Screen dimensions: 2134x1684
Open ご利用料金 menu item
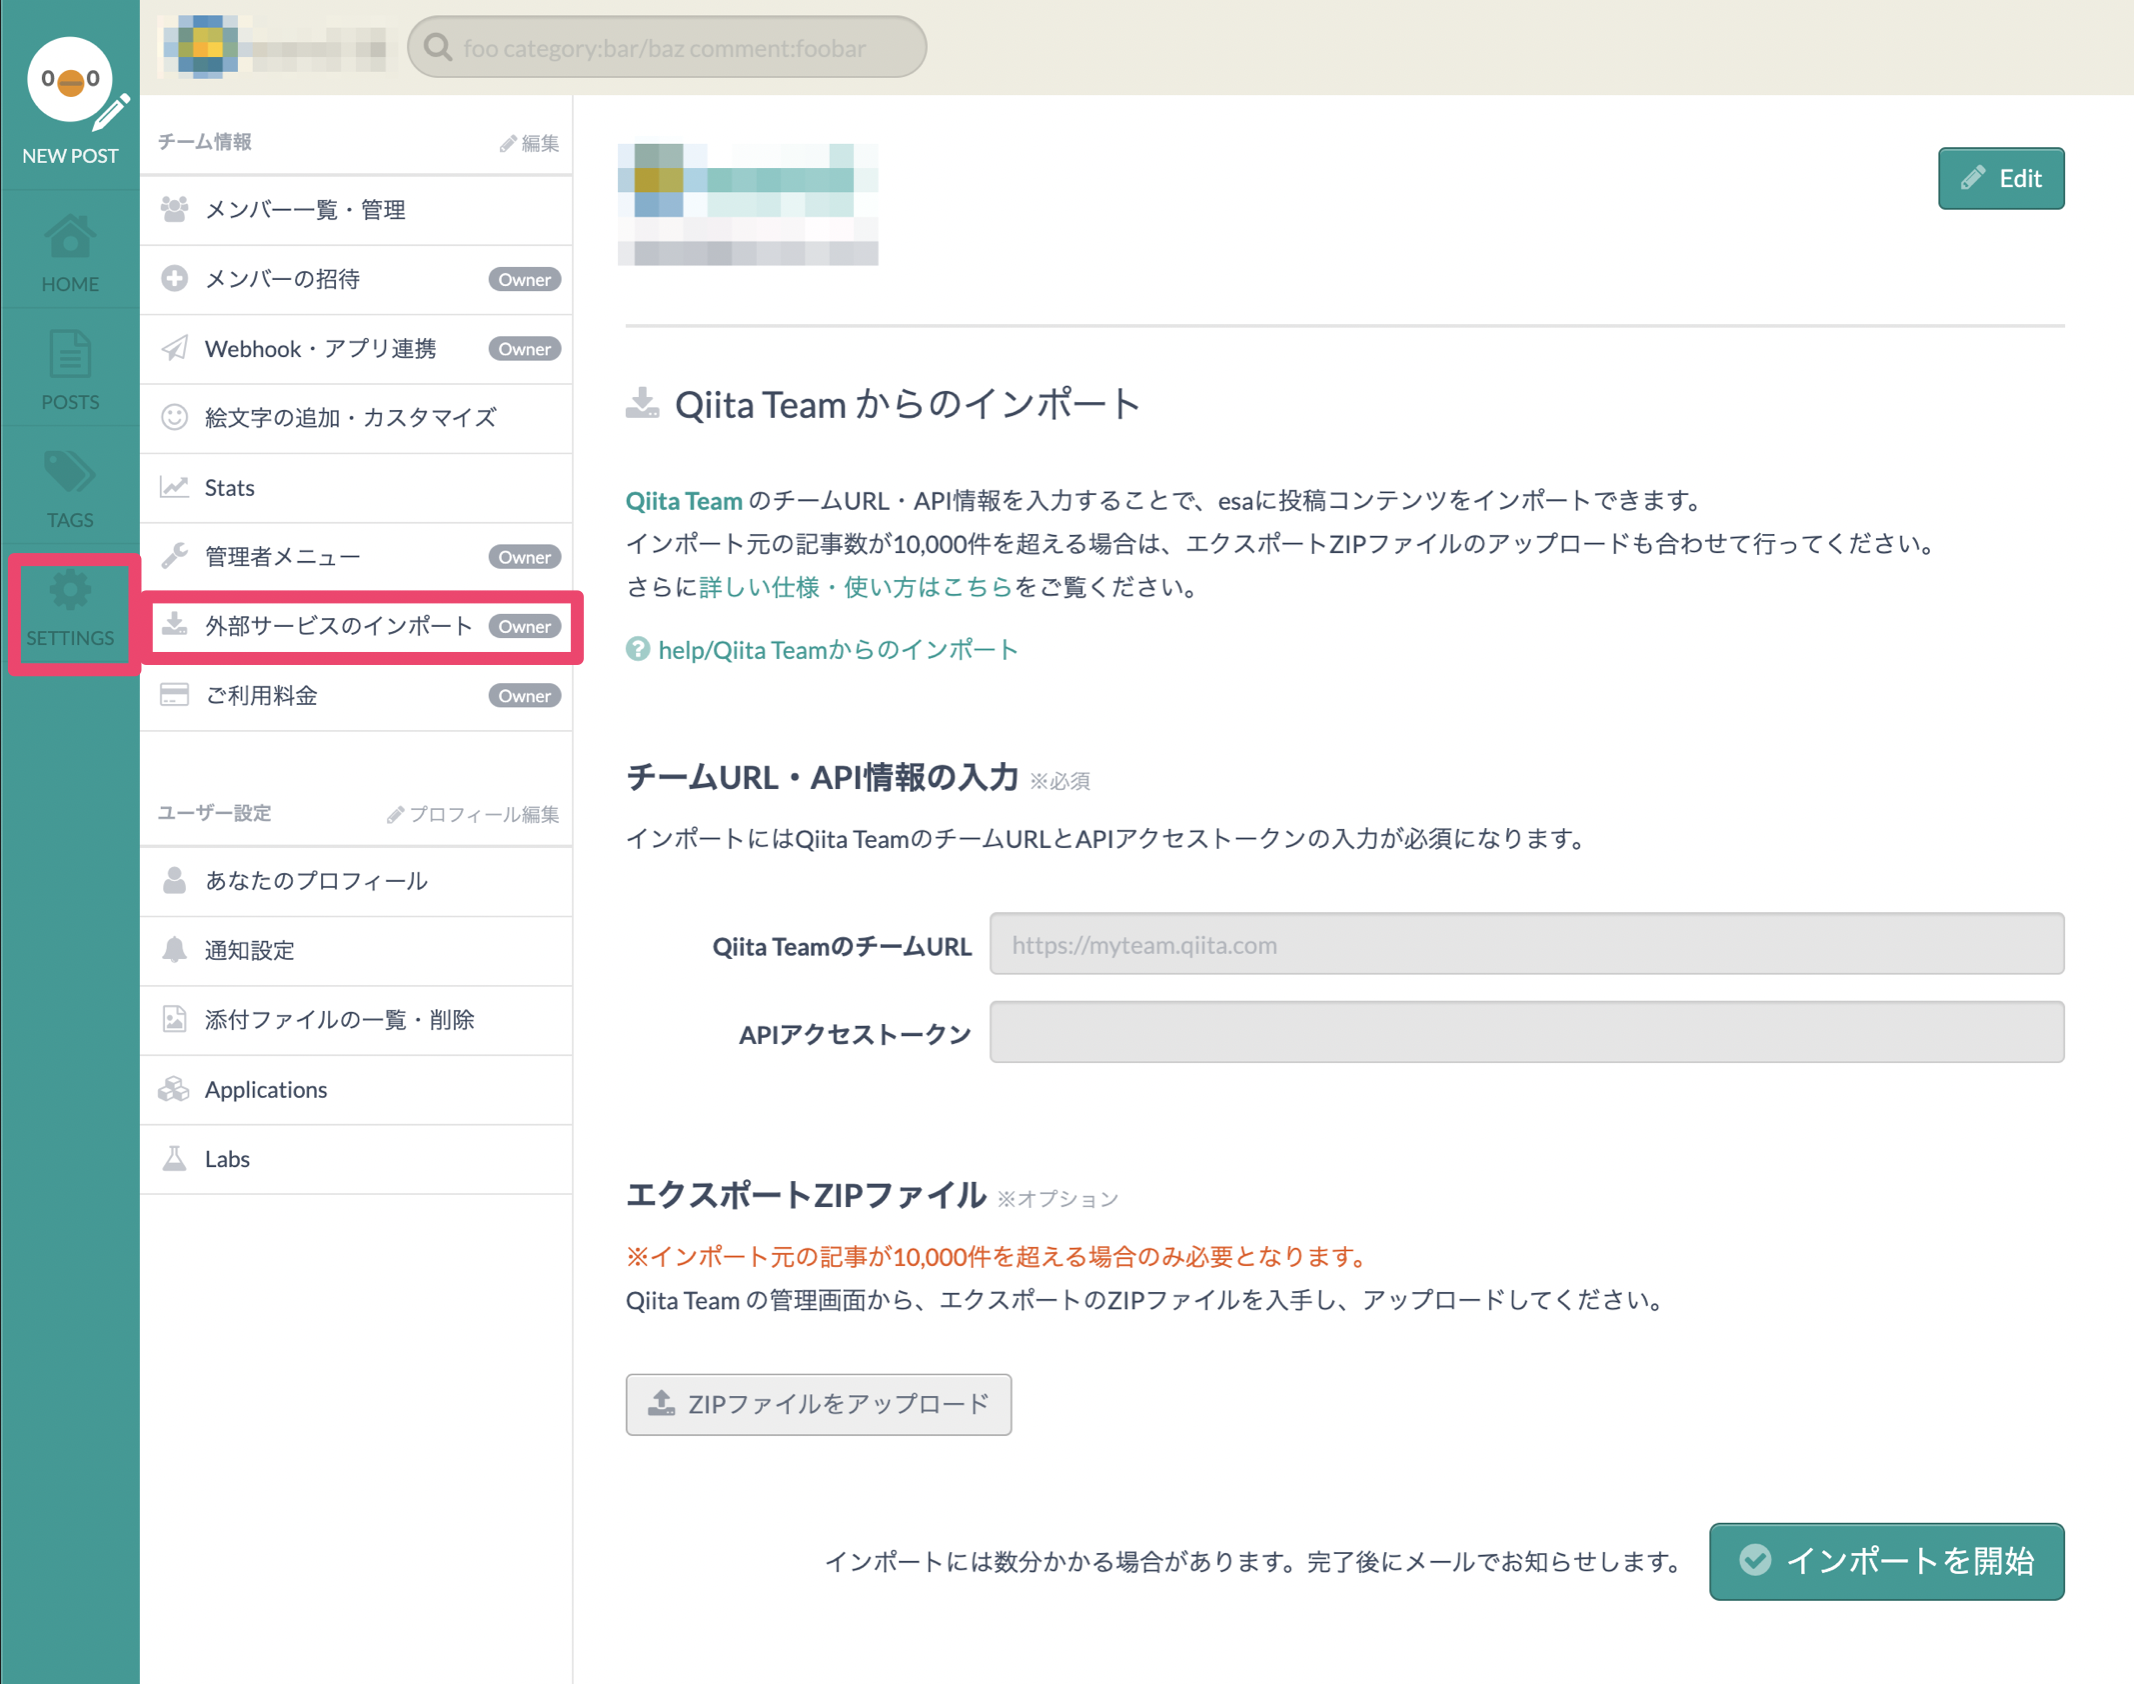click(356, 695)
